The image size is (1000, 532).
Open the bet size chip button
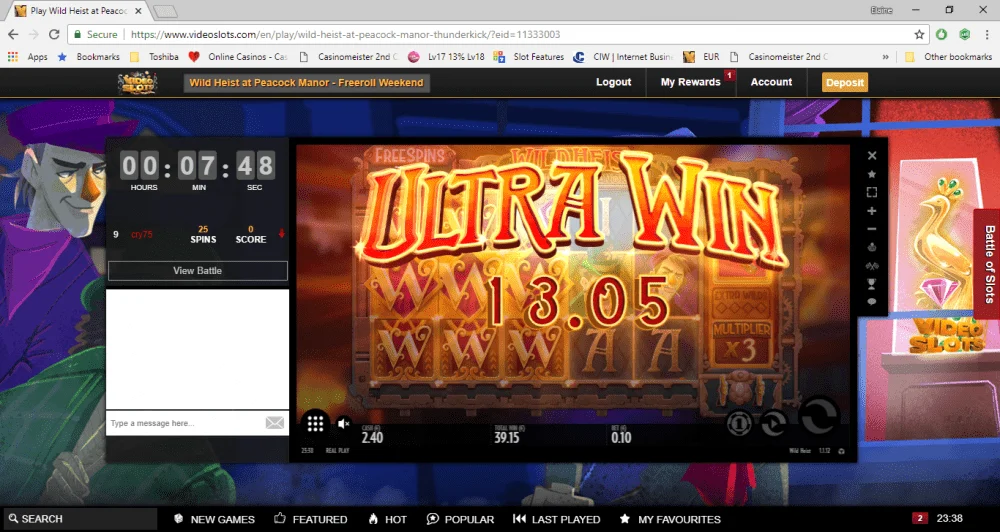[739, 422]
